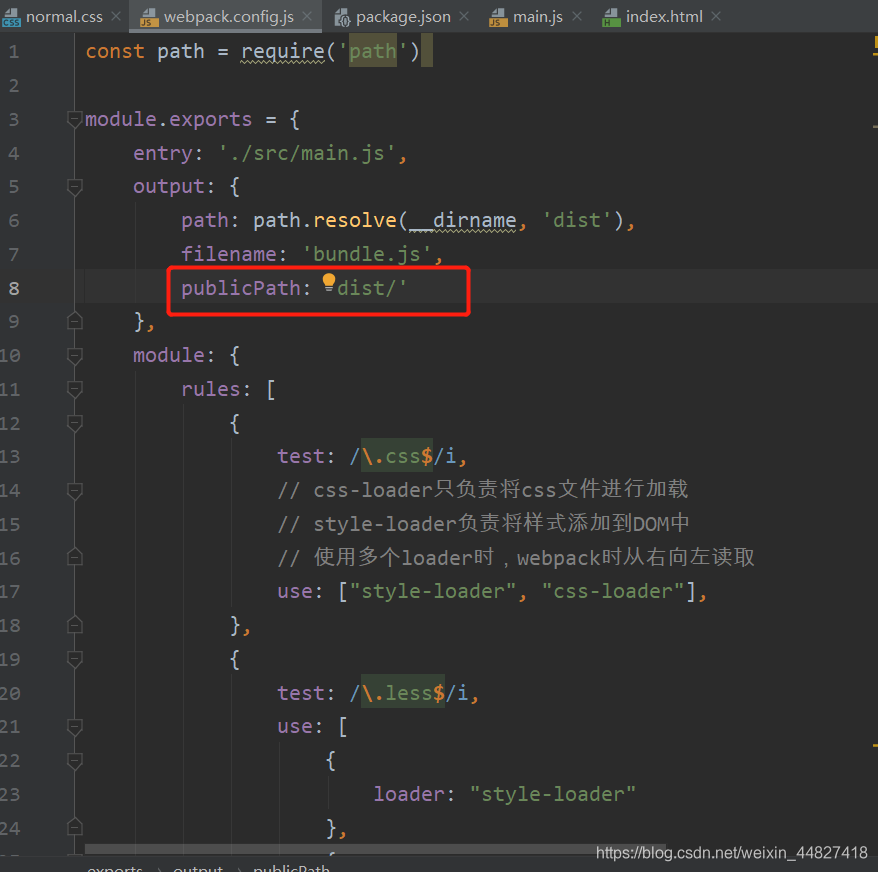
Task: Click the 'require' function call on line 1
Action: [283, 52]
